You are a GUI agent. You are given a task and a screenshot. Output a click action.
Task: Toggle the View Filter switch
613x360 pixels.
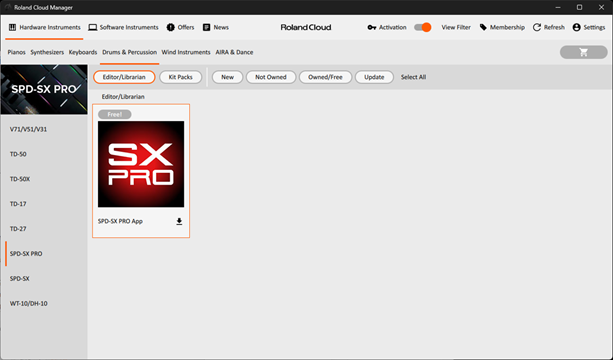tap(423, 27)
